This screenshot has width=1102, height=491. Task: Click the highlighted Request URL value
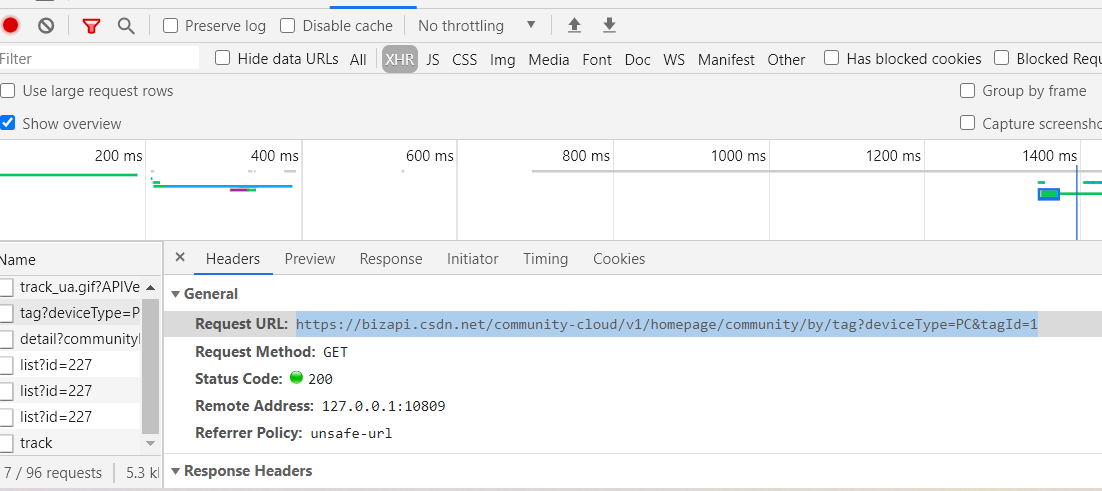[x=666, y=325]
